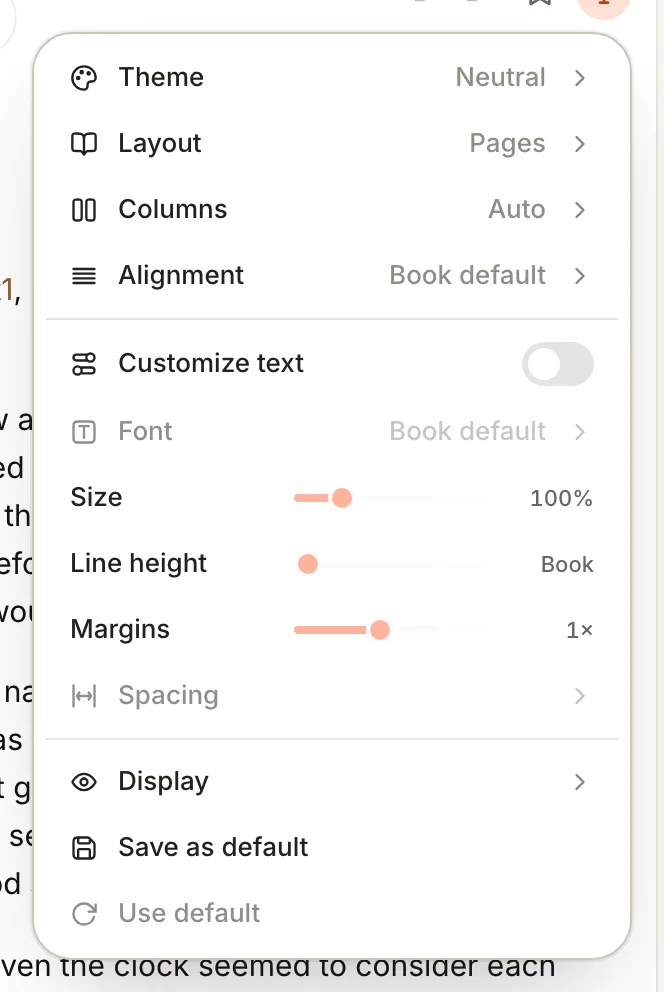Image resolution: width=664 pixels, height=992 pixels.
Task: Open the Layout menu item
Action: coord(332,144)
